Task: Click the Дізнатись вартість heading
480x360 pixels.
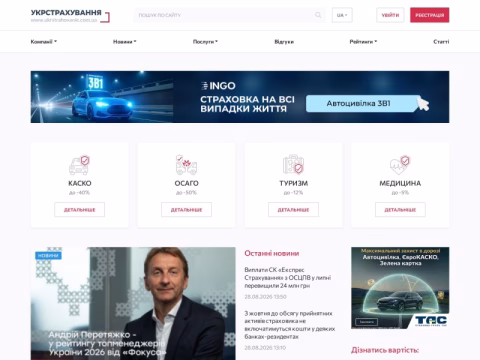Action: pyautogui.click(x=385, y=350)
